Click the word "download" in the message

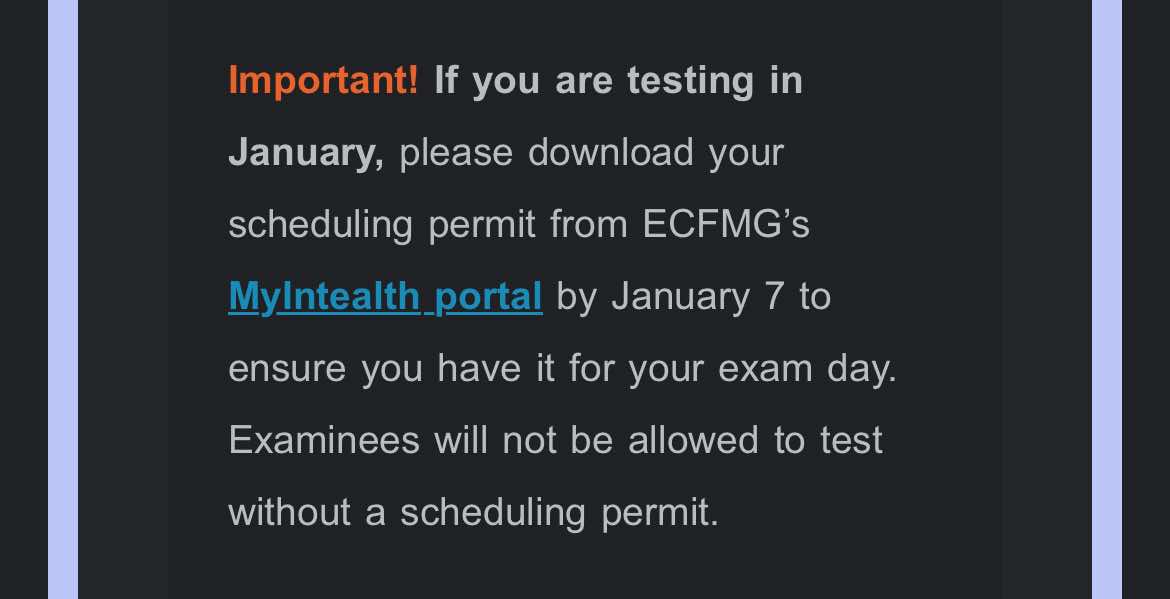[x=610, y=153]
